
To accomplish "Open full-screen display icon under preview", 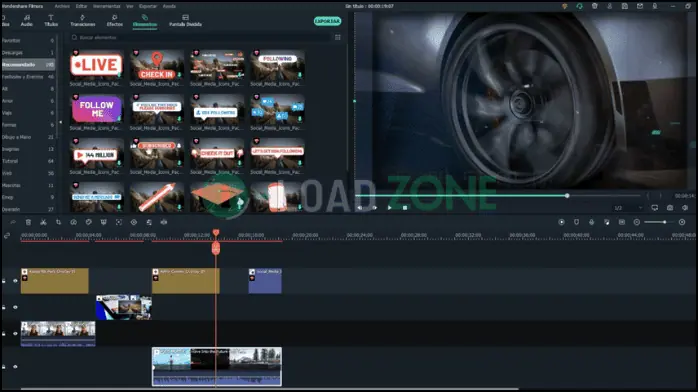I will (x=655, y=208).
